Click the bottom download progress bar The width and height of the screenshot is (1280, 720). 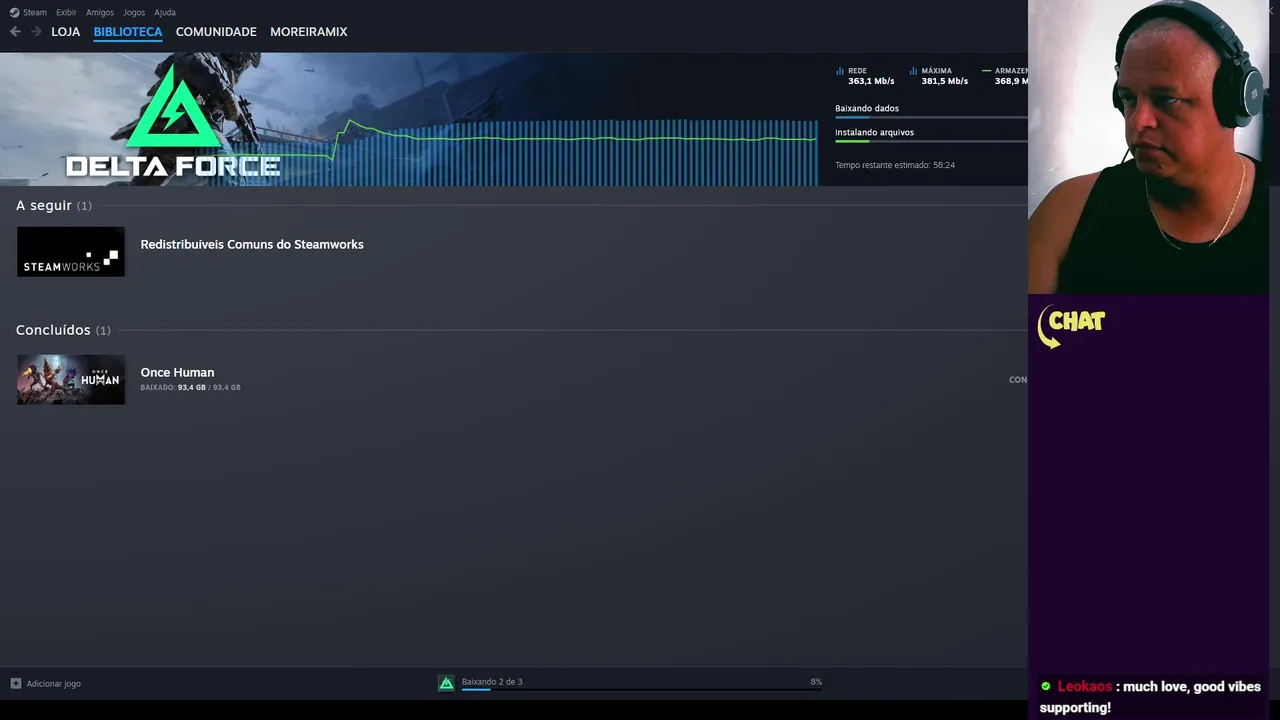pyautogui.click(x=642, y=689)
